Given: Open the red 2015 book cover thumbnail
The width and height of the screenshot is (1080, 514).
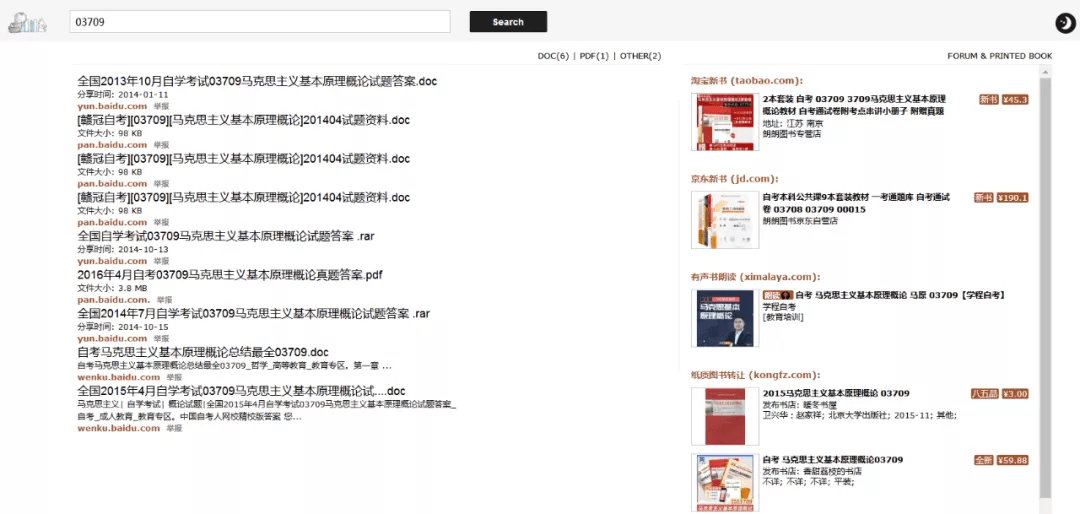Looking at the screenshot, I should pyautogui.click(x=725, y=416).
